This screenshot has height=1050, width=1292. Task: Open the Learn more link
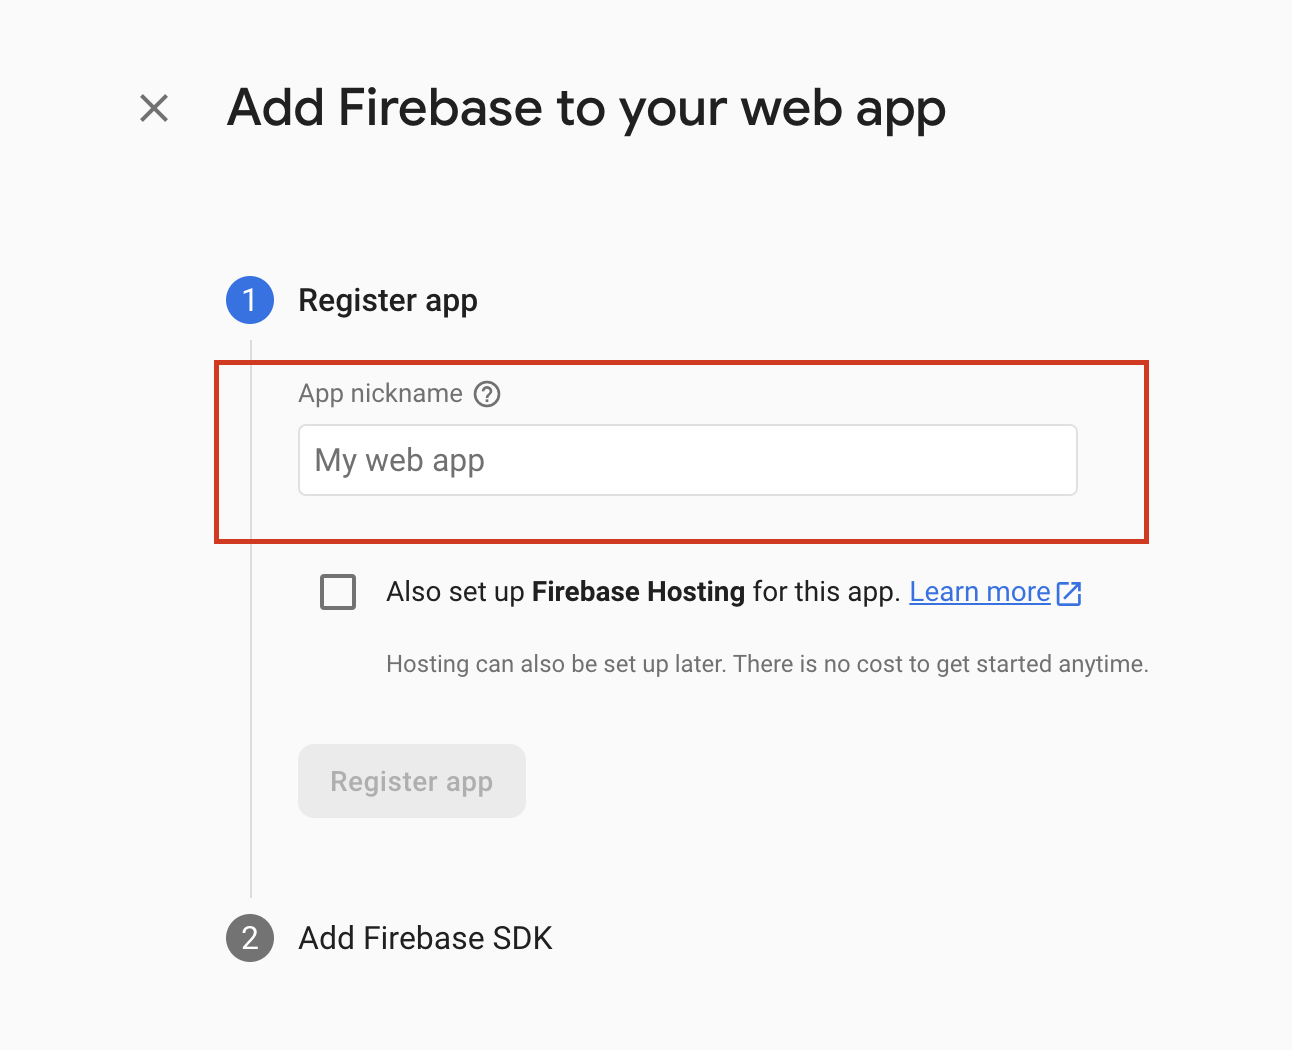click(979, 592)
